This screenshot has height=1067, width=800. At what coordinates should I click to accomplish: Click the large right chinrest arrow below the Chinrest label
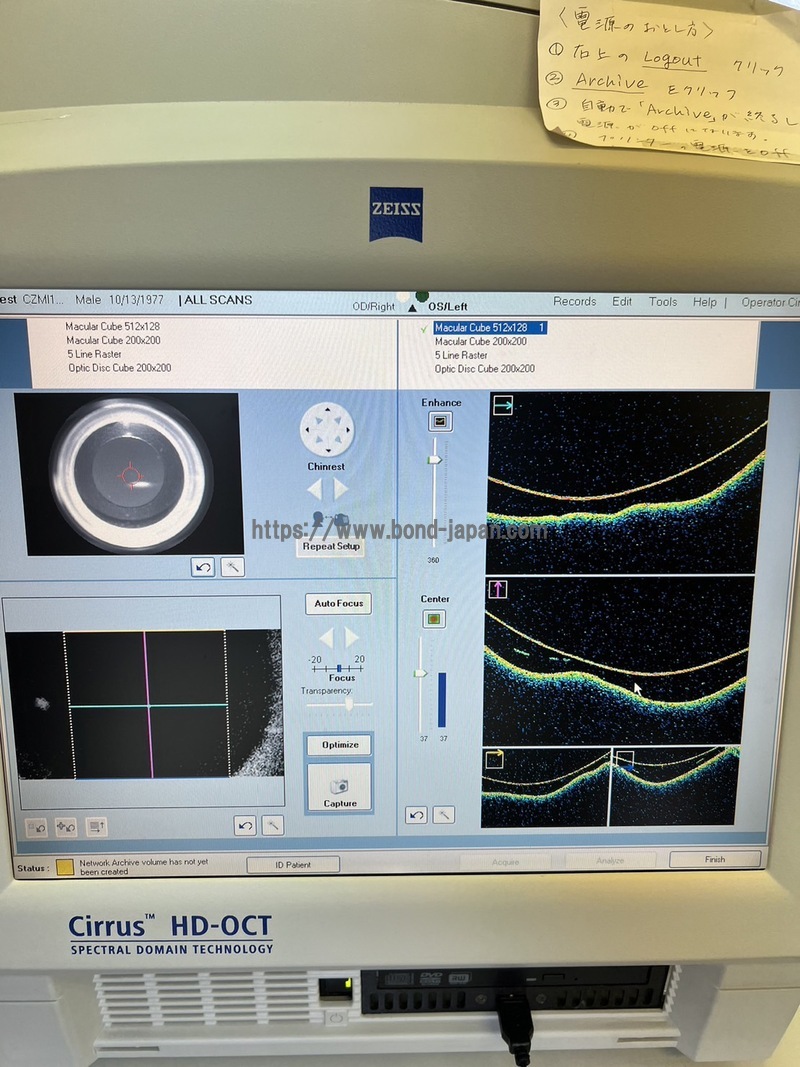pyautogui.click(x=340, y=489)
